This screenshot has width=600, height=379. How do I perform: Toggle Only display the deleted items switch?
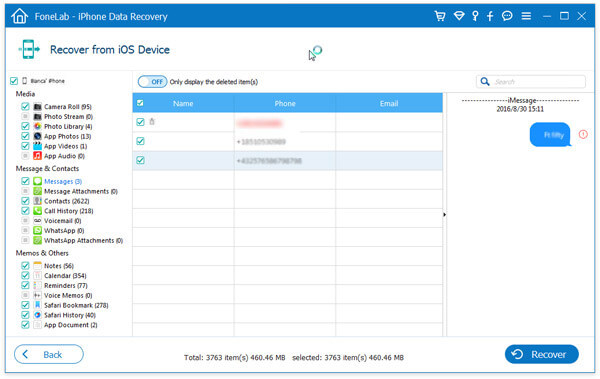(152, 82)
